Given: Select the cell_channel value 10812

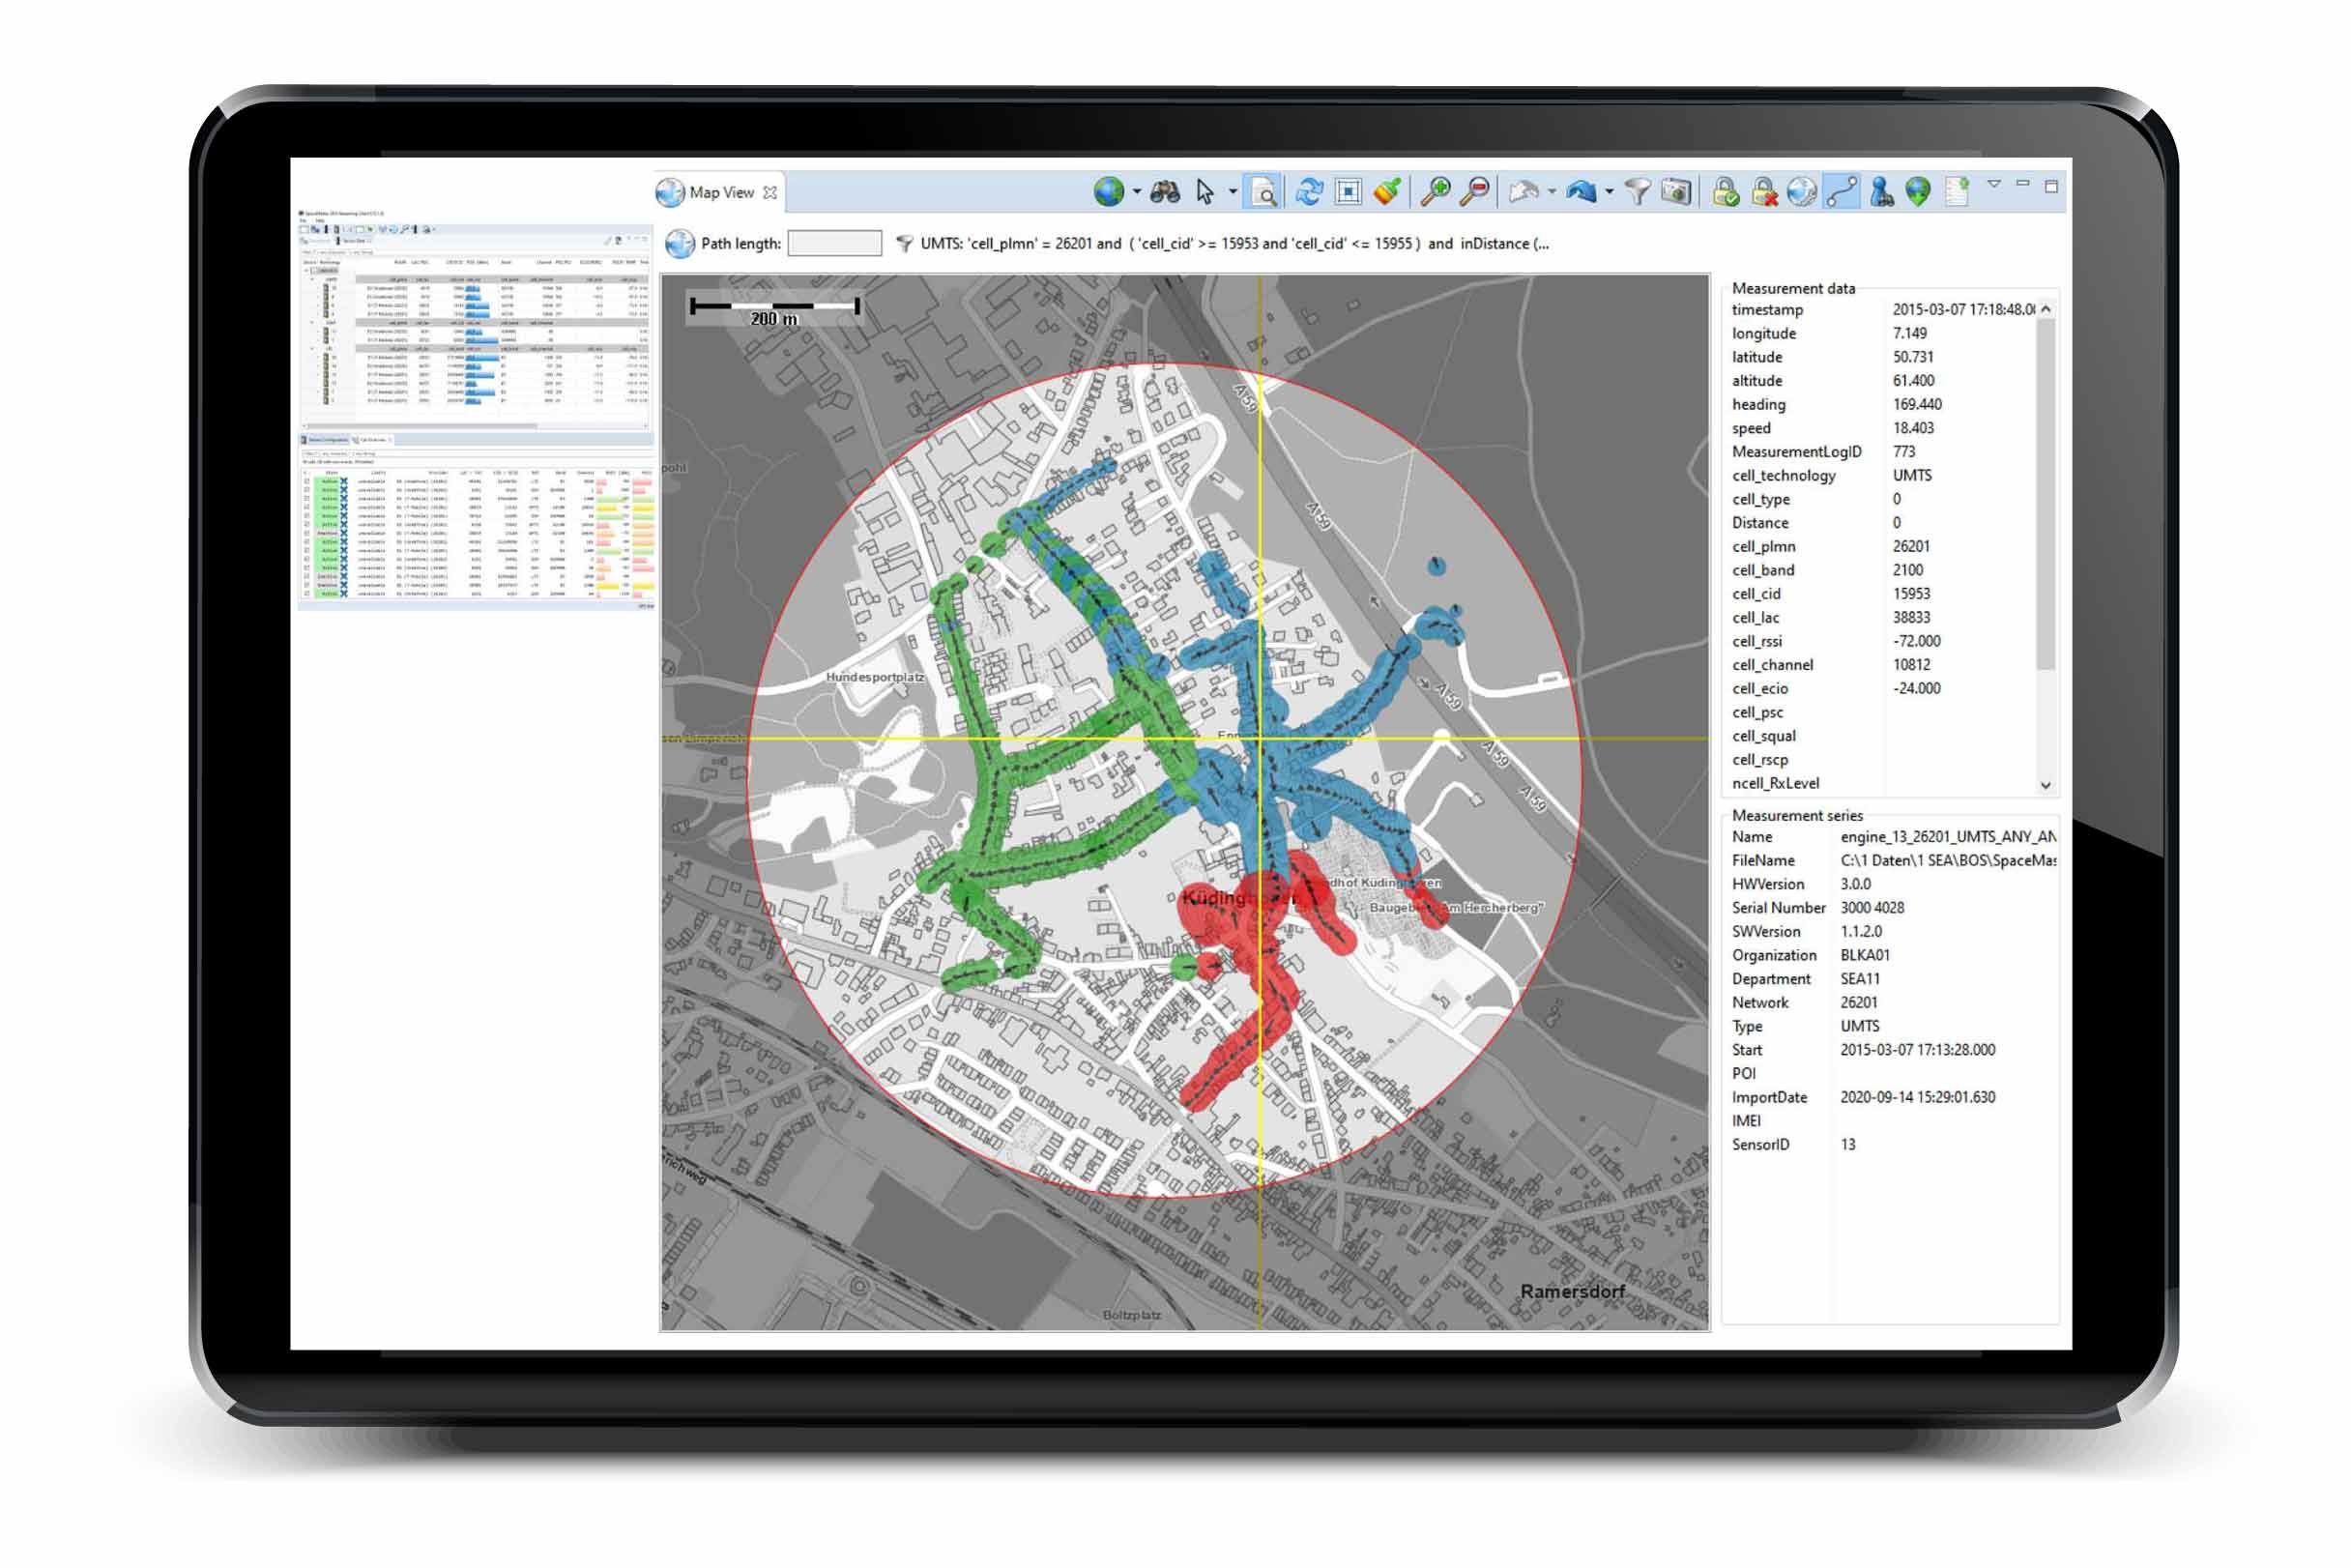Looking at the screenshot, I should pos(1911,665).
